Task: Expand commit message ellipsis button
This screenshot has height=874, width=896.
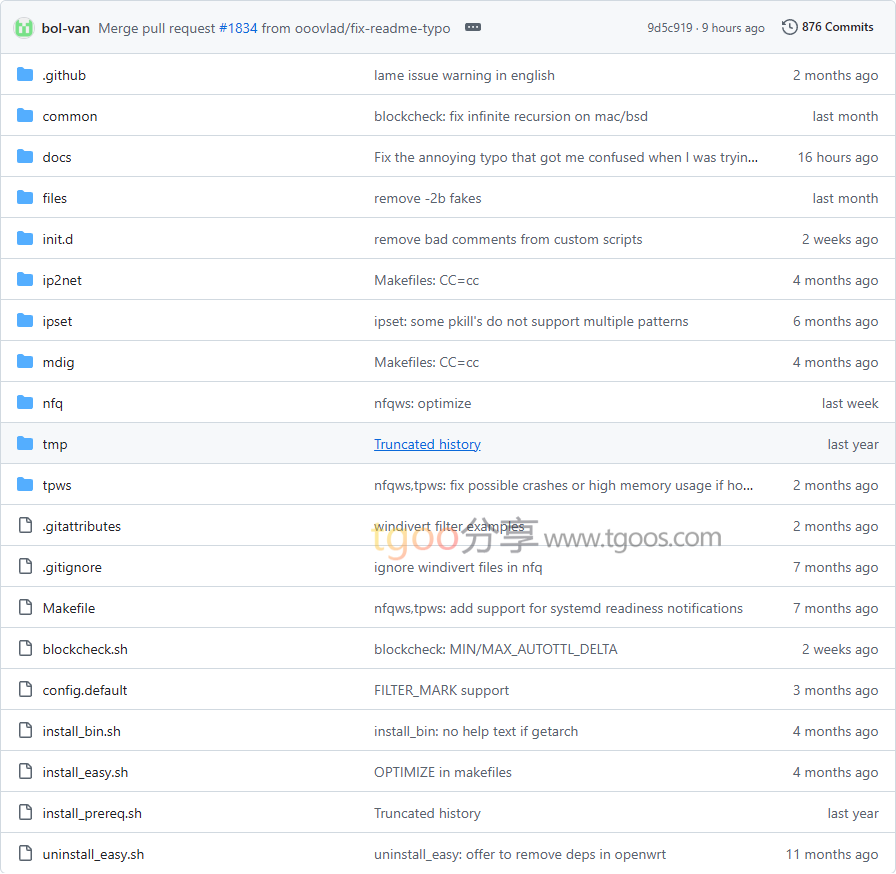Action: (x=473, y=28)
